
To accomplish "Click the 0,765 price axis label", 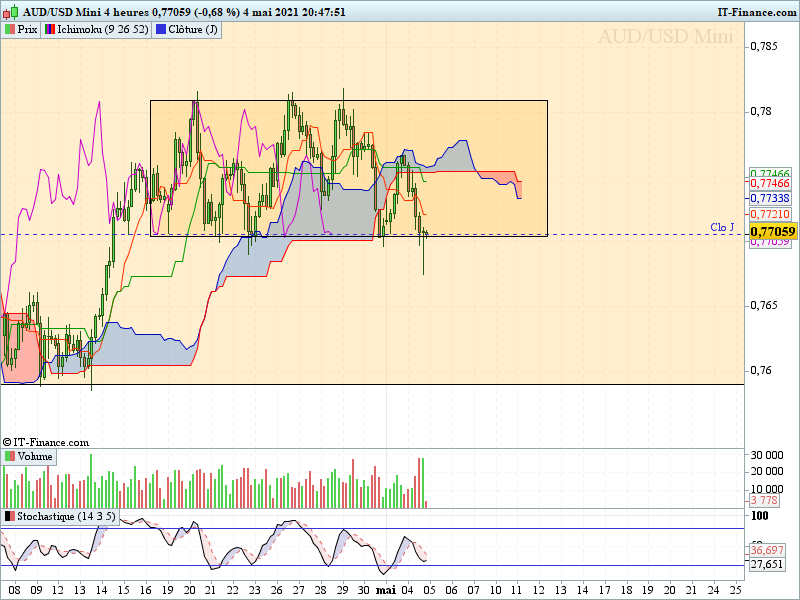I will 764,305.
